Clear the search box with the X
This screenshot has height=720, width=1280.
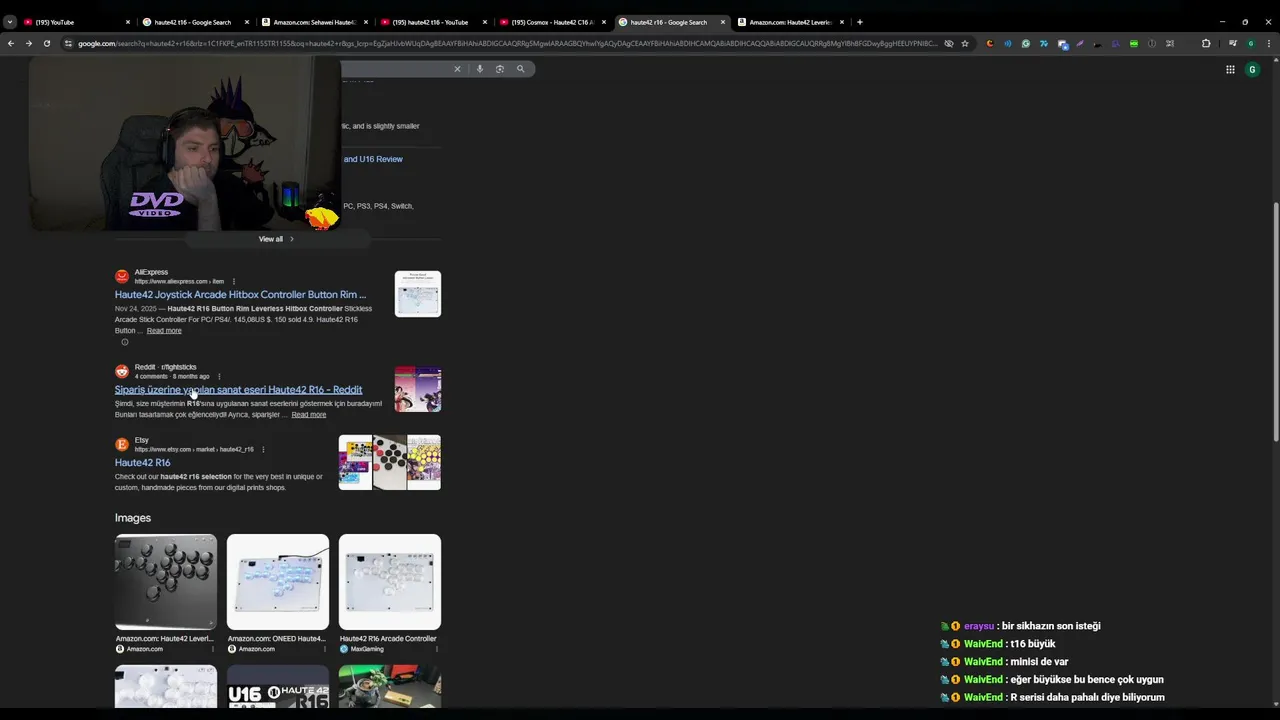[x=457, y=69]
